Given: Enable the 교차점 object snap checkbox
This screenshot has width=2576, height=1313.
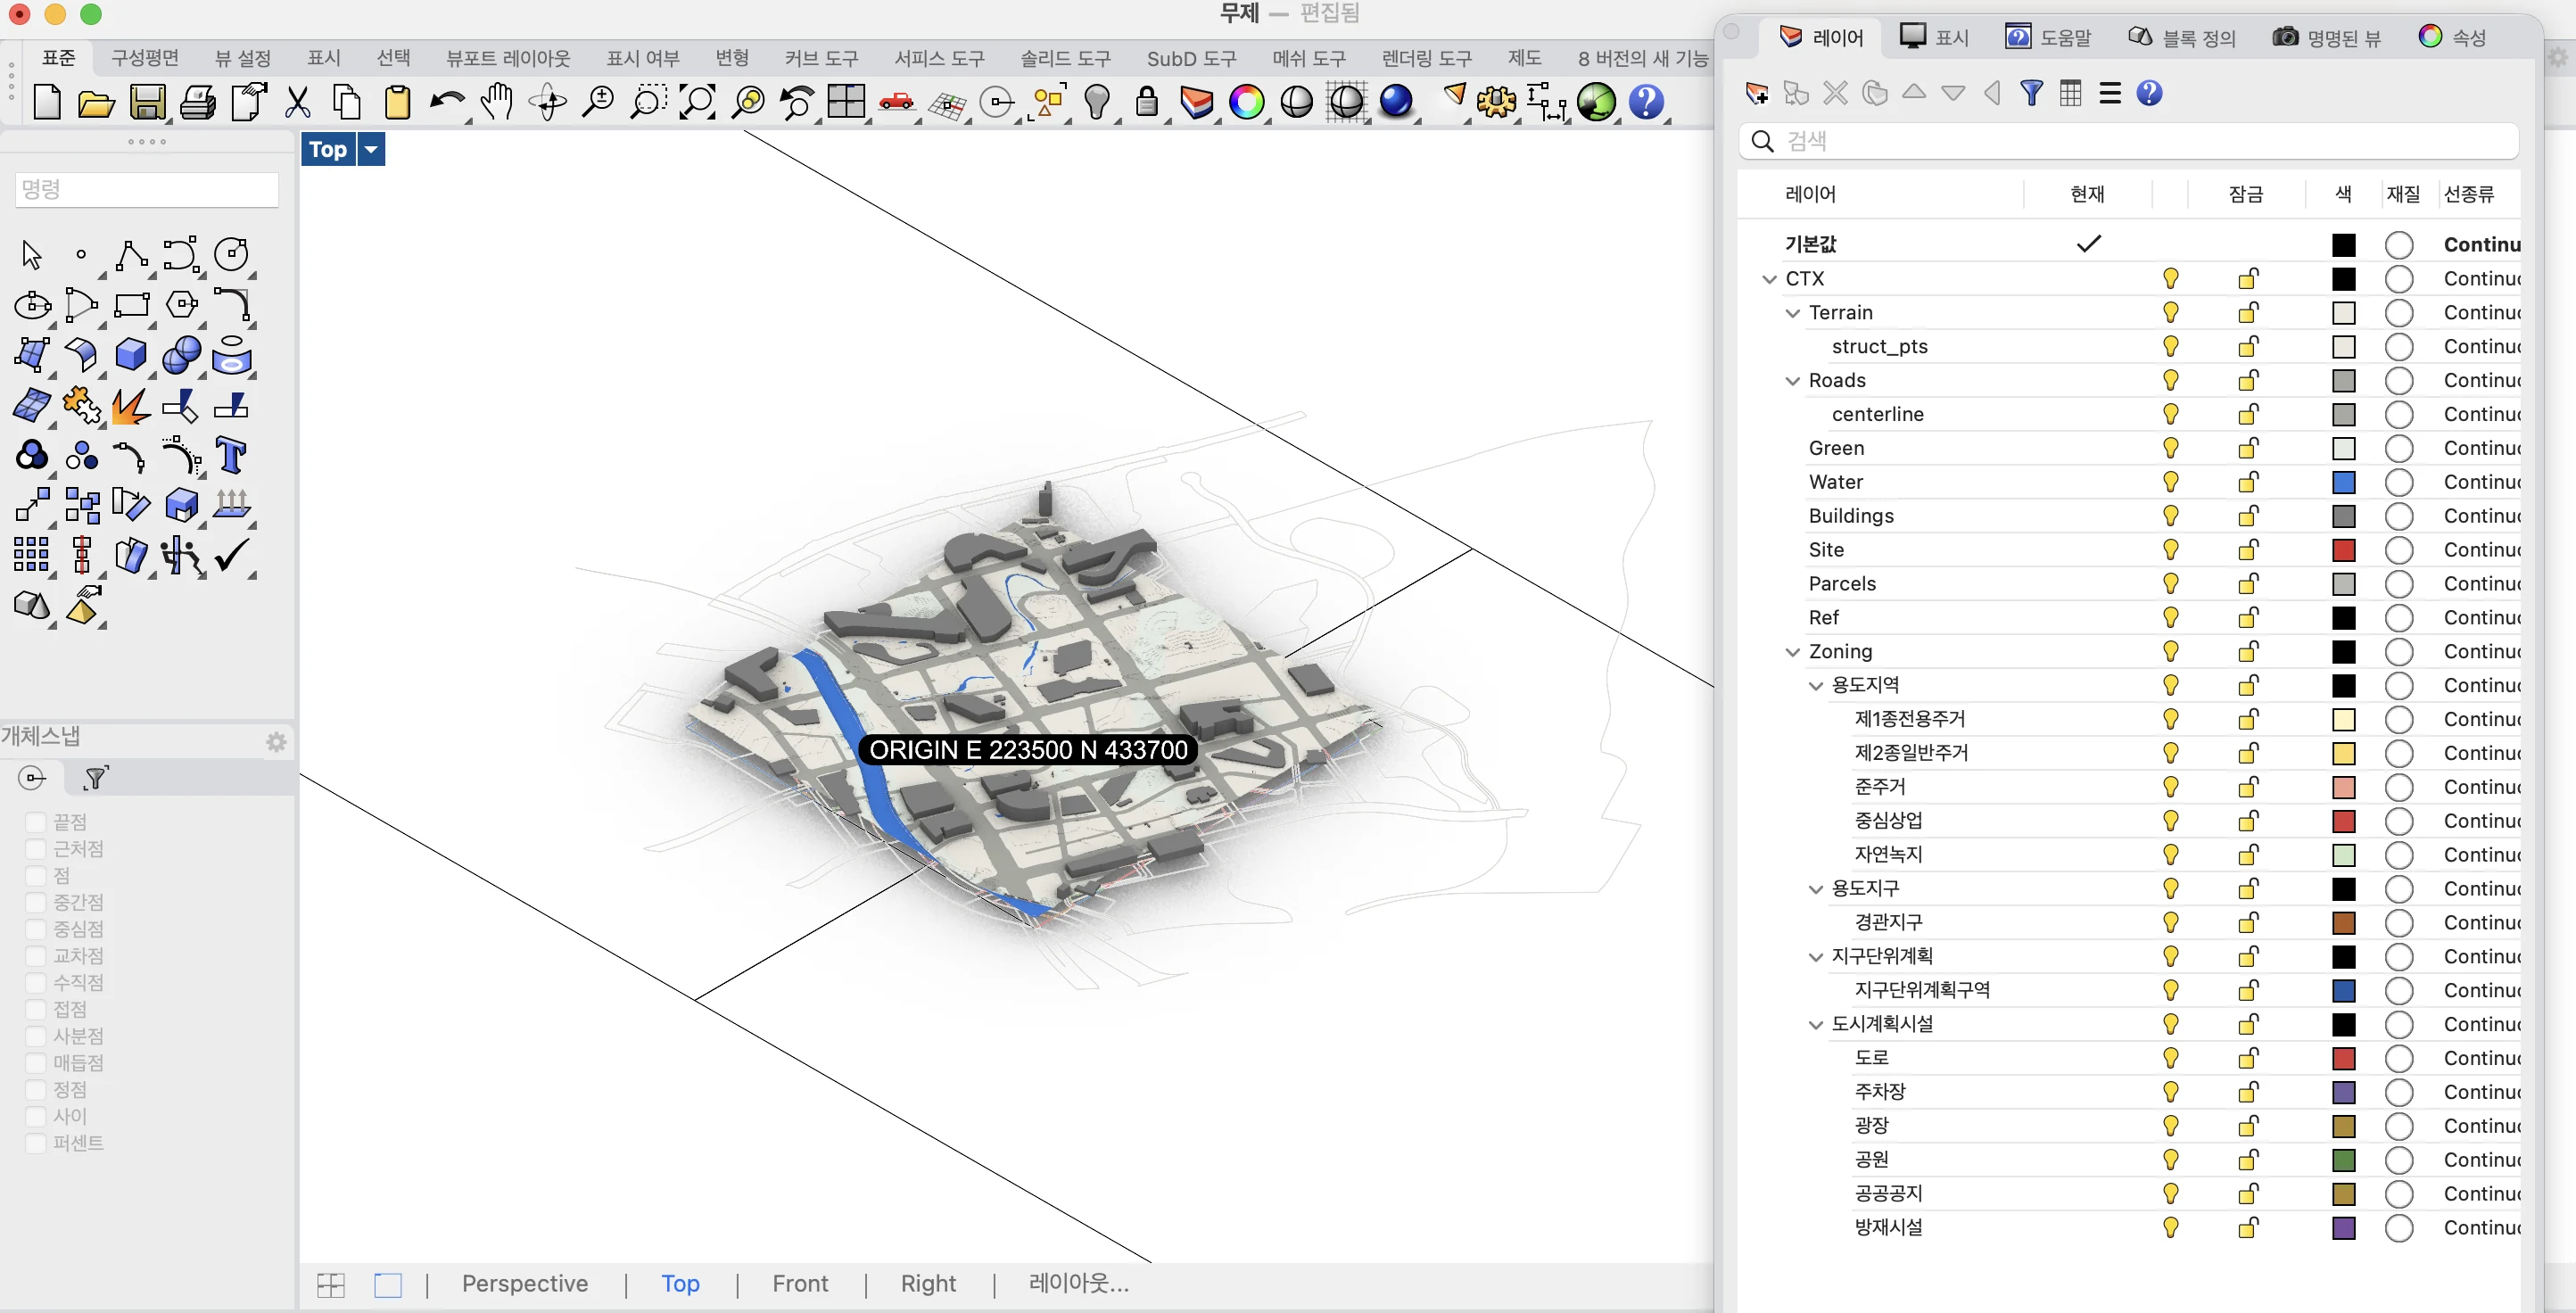Looking at the screenshot, I should [35, 956].
